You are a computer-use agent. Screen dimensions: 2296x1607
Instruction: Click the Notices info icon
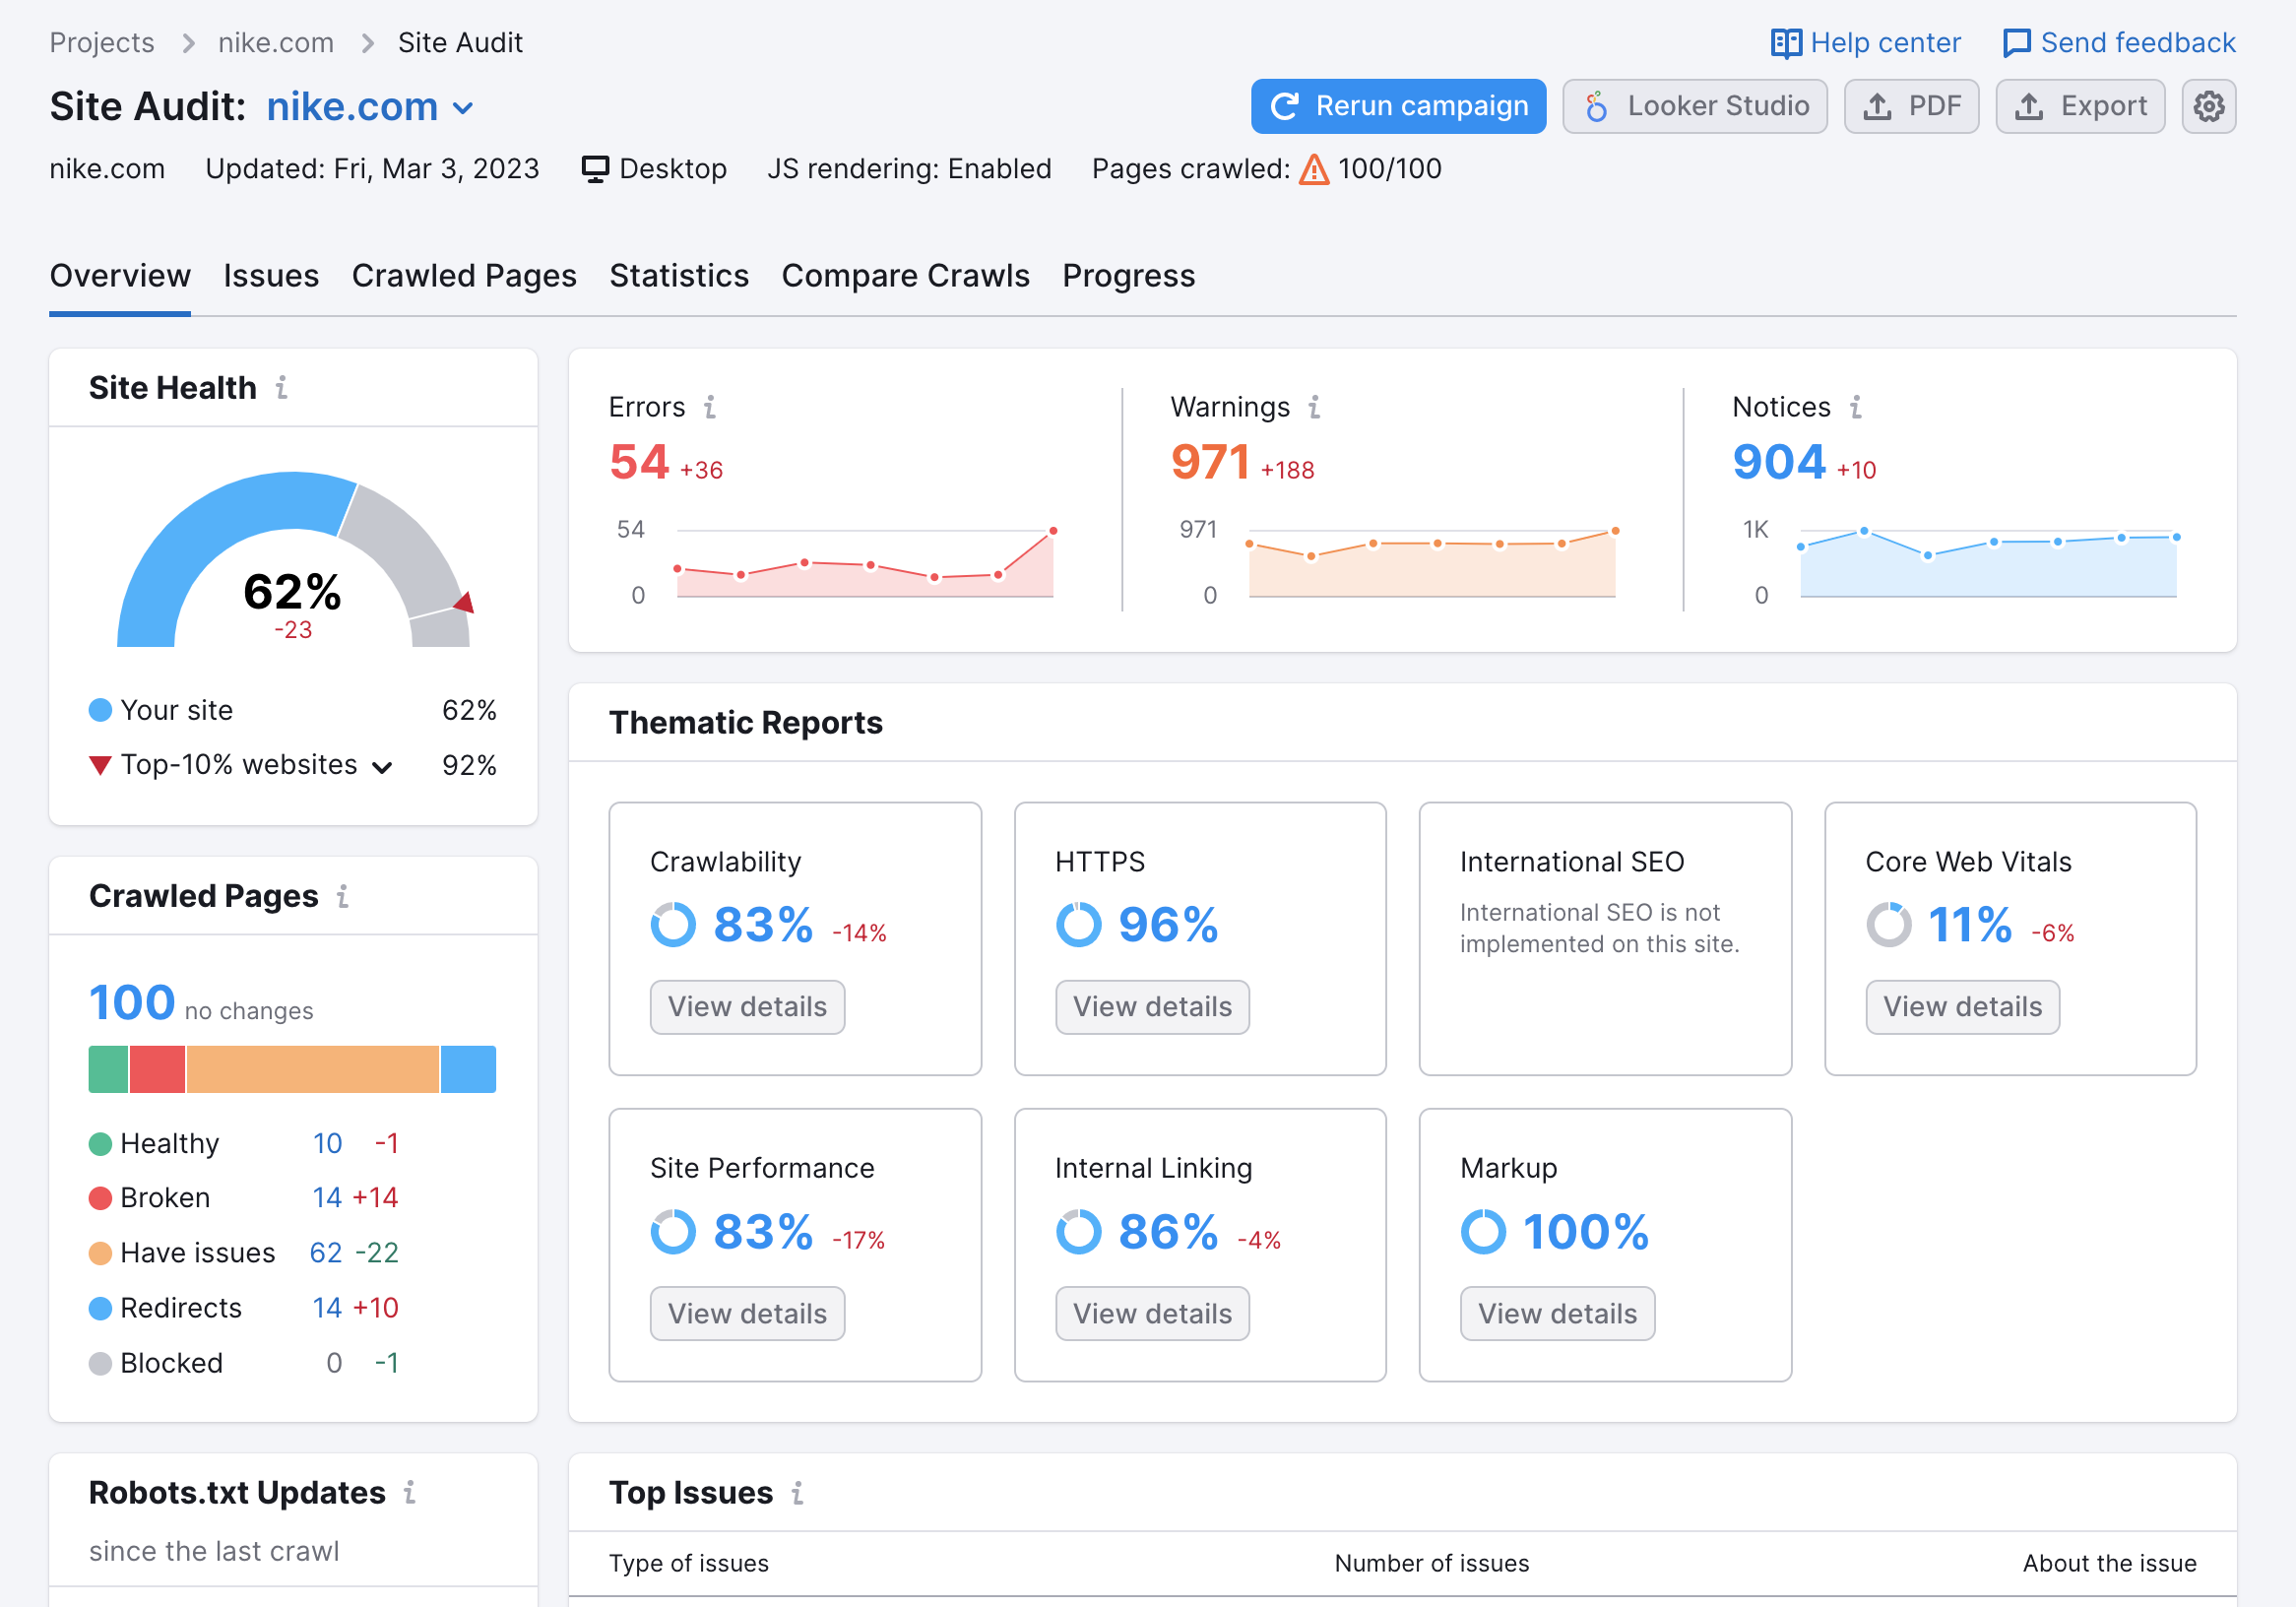coord(1855,407)
